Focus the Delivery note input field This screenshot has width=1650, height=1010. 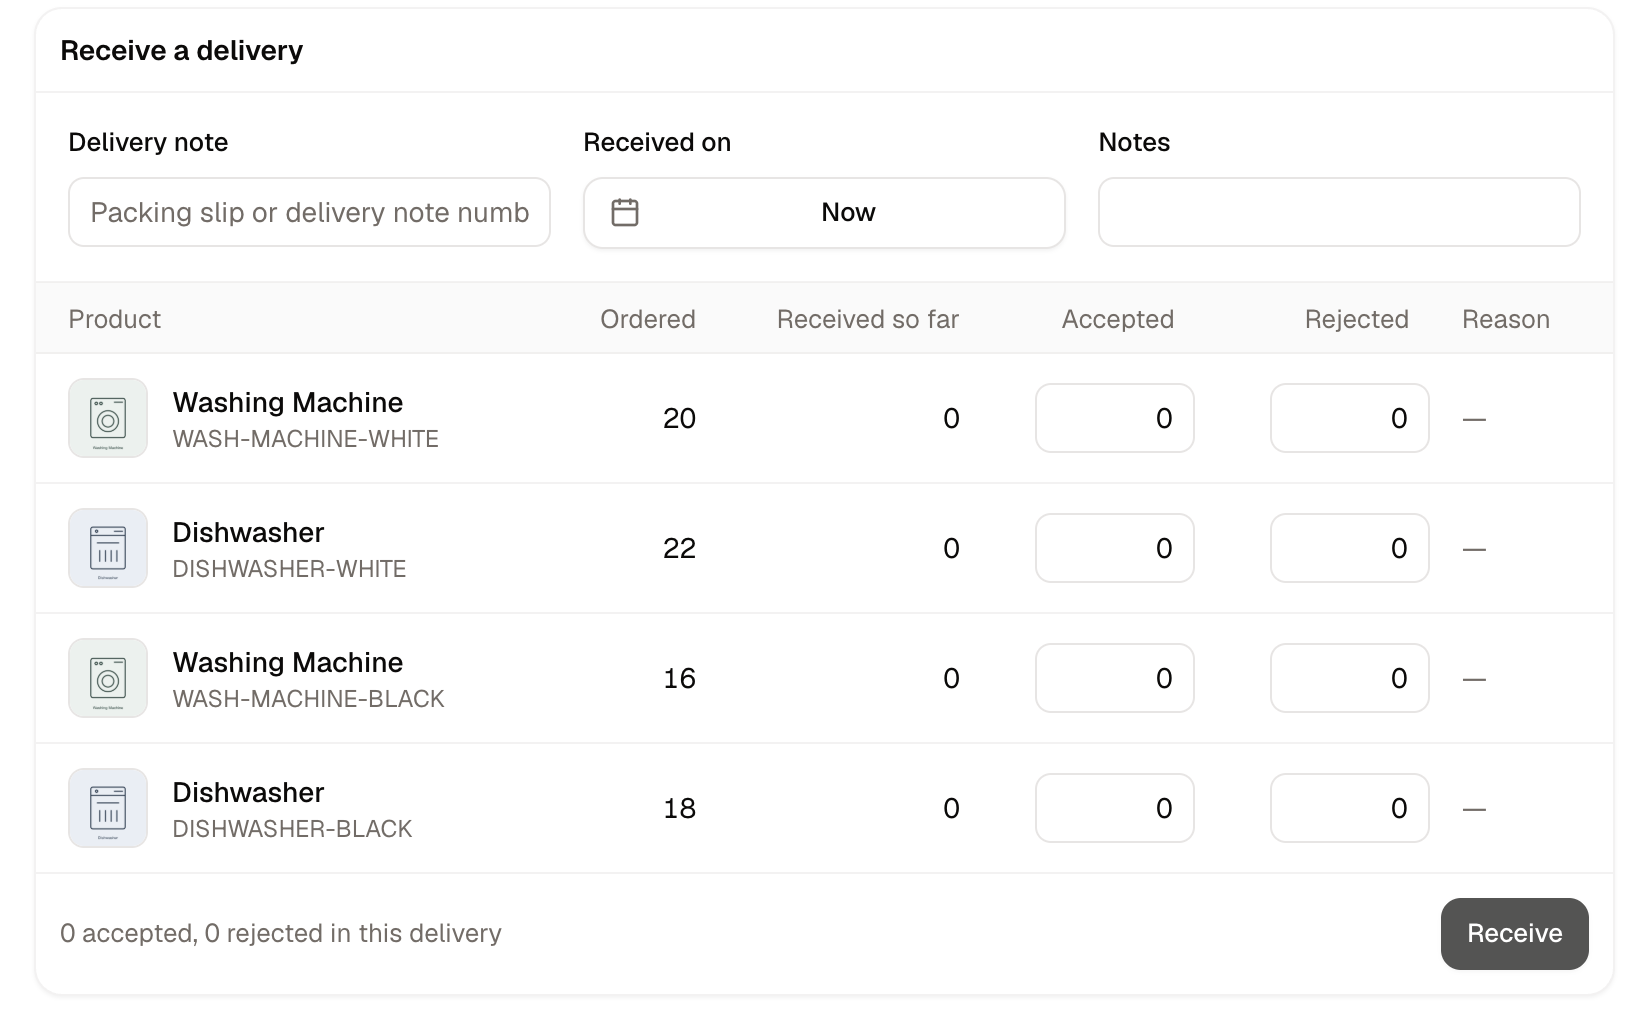pos(309,212)
